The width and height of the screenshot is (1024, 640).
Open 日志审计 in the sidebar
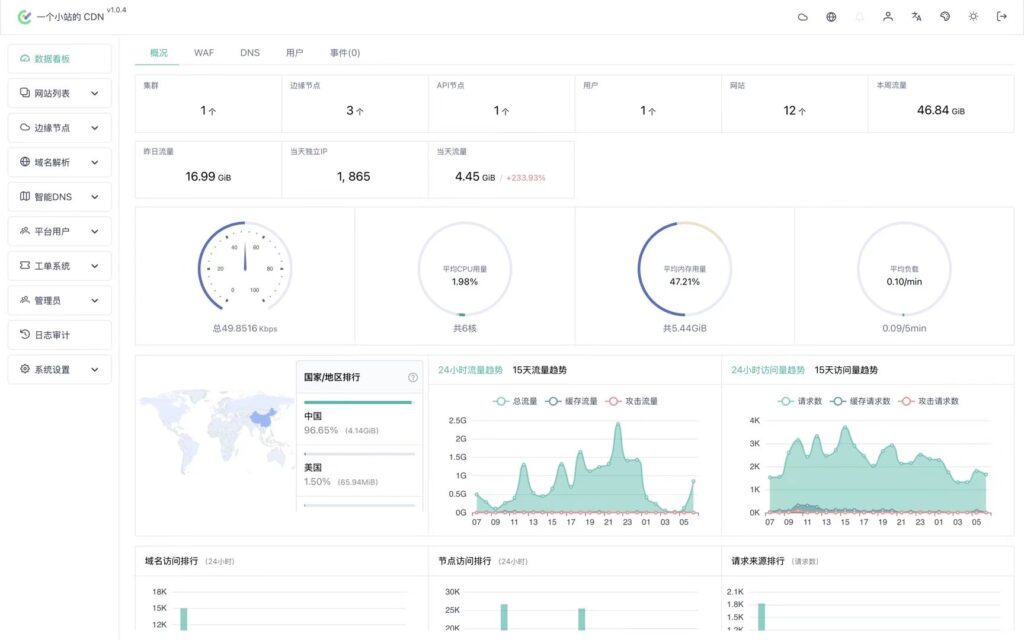pos(59,335)
